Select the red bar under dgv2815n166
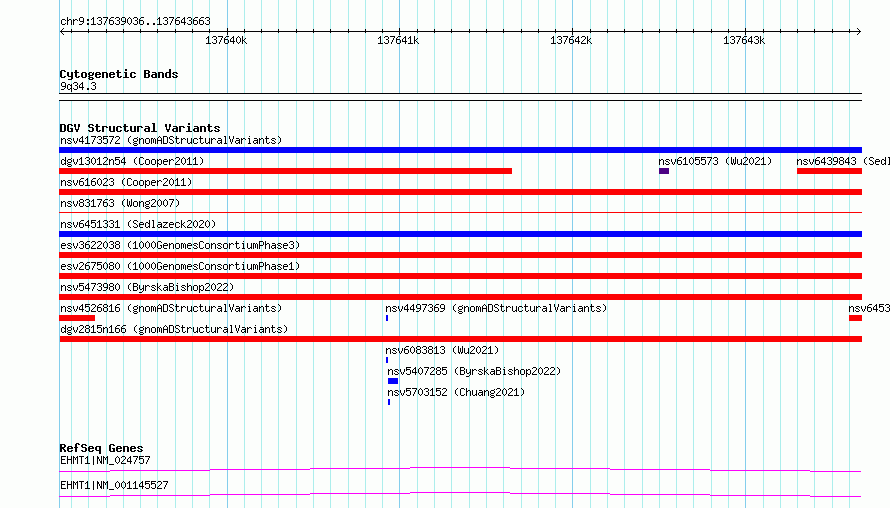 pos(460,339)
